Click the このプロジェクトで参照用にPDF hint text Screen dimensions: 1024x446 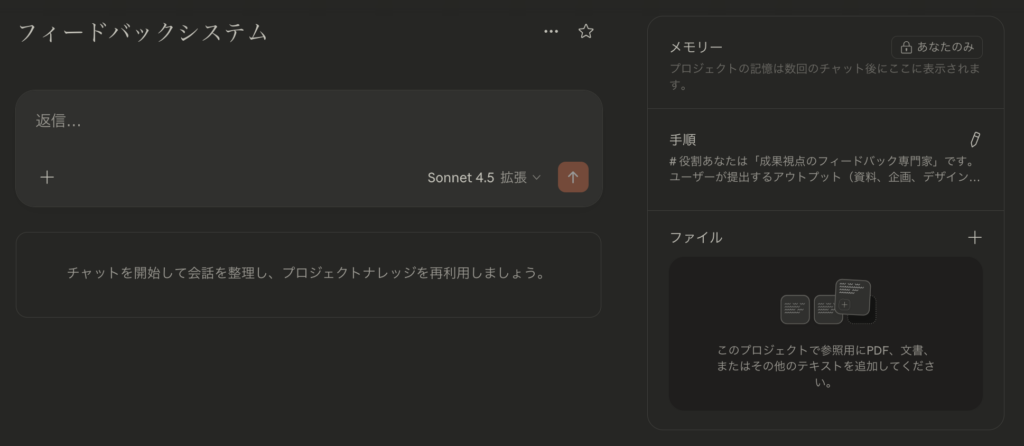[825, 366]
